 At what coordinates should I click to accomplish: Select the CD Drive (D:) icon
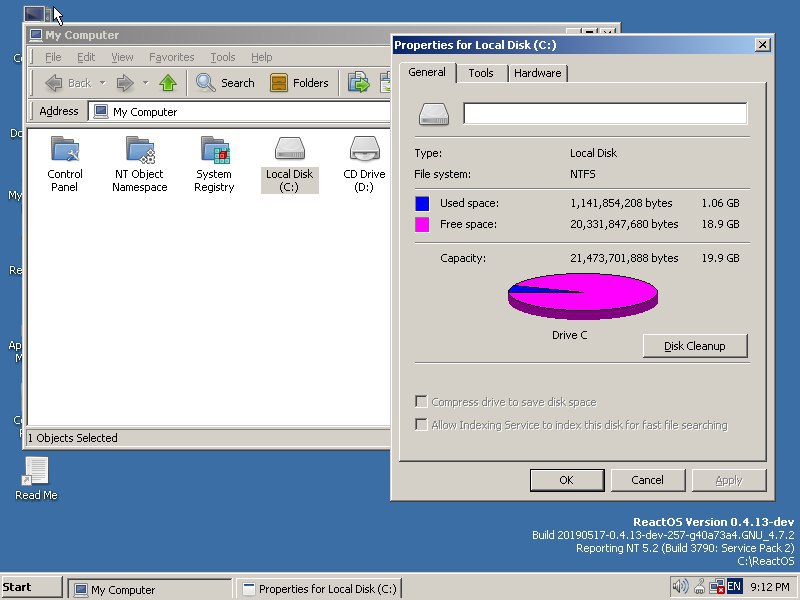[x=364, y=164]
